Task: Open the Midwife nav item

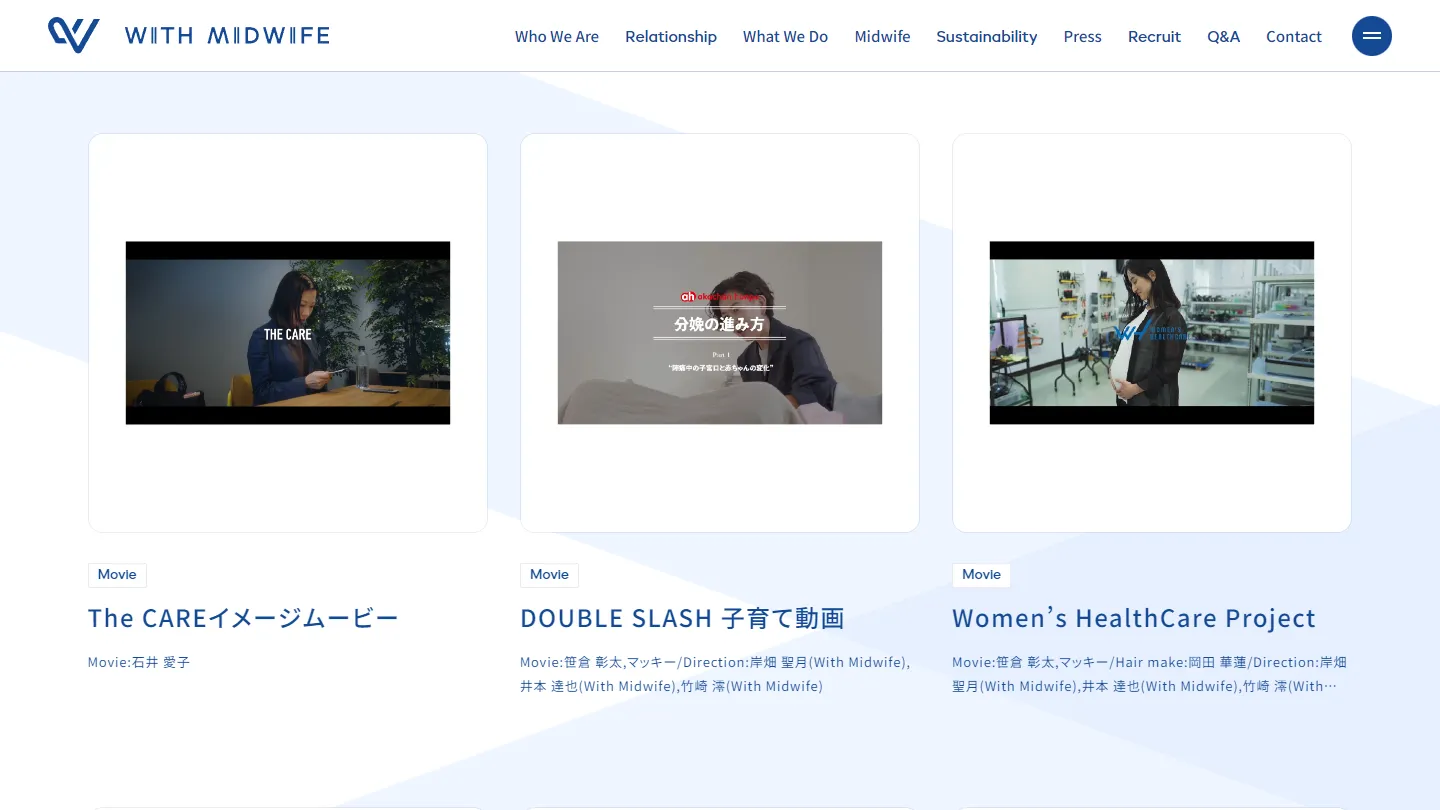Action: pos(882,37)
